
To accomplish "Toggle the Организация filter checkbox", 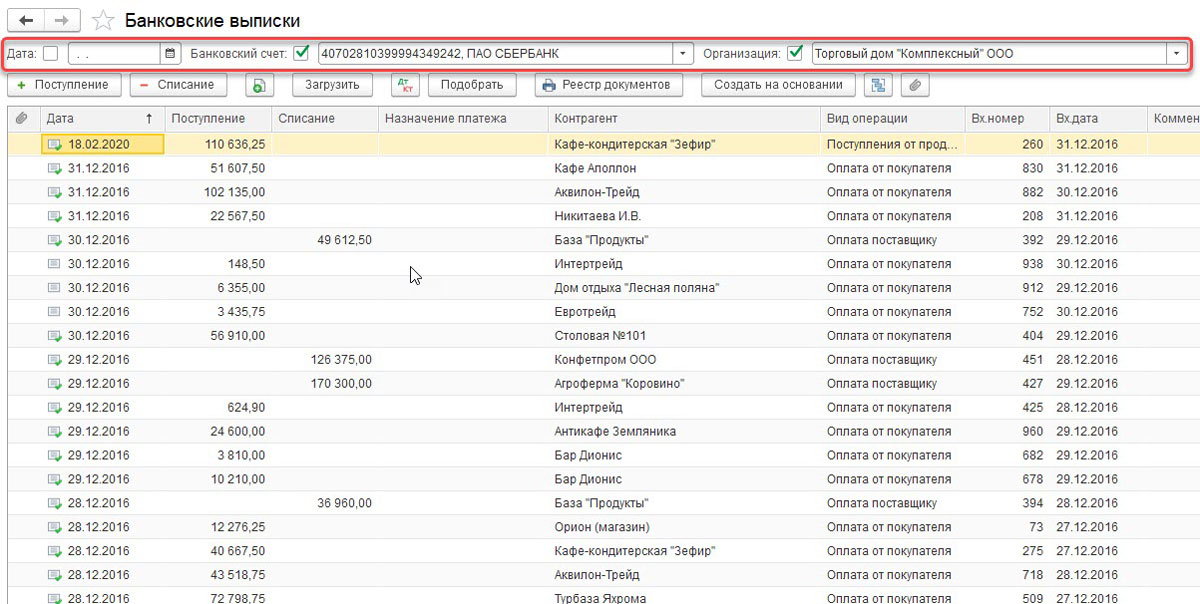I will click(x=796, y=53).
